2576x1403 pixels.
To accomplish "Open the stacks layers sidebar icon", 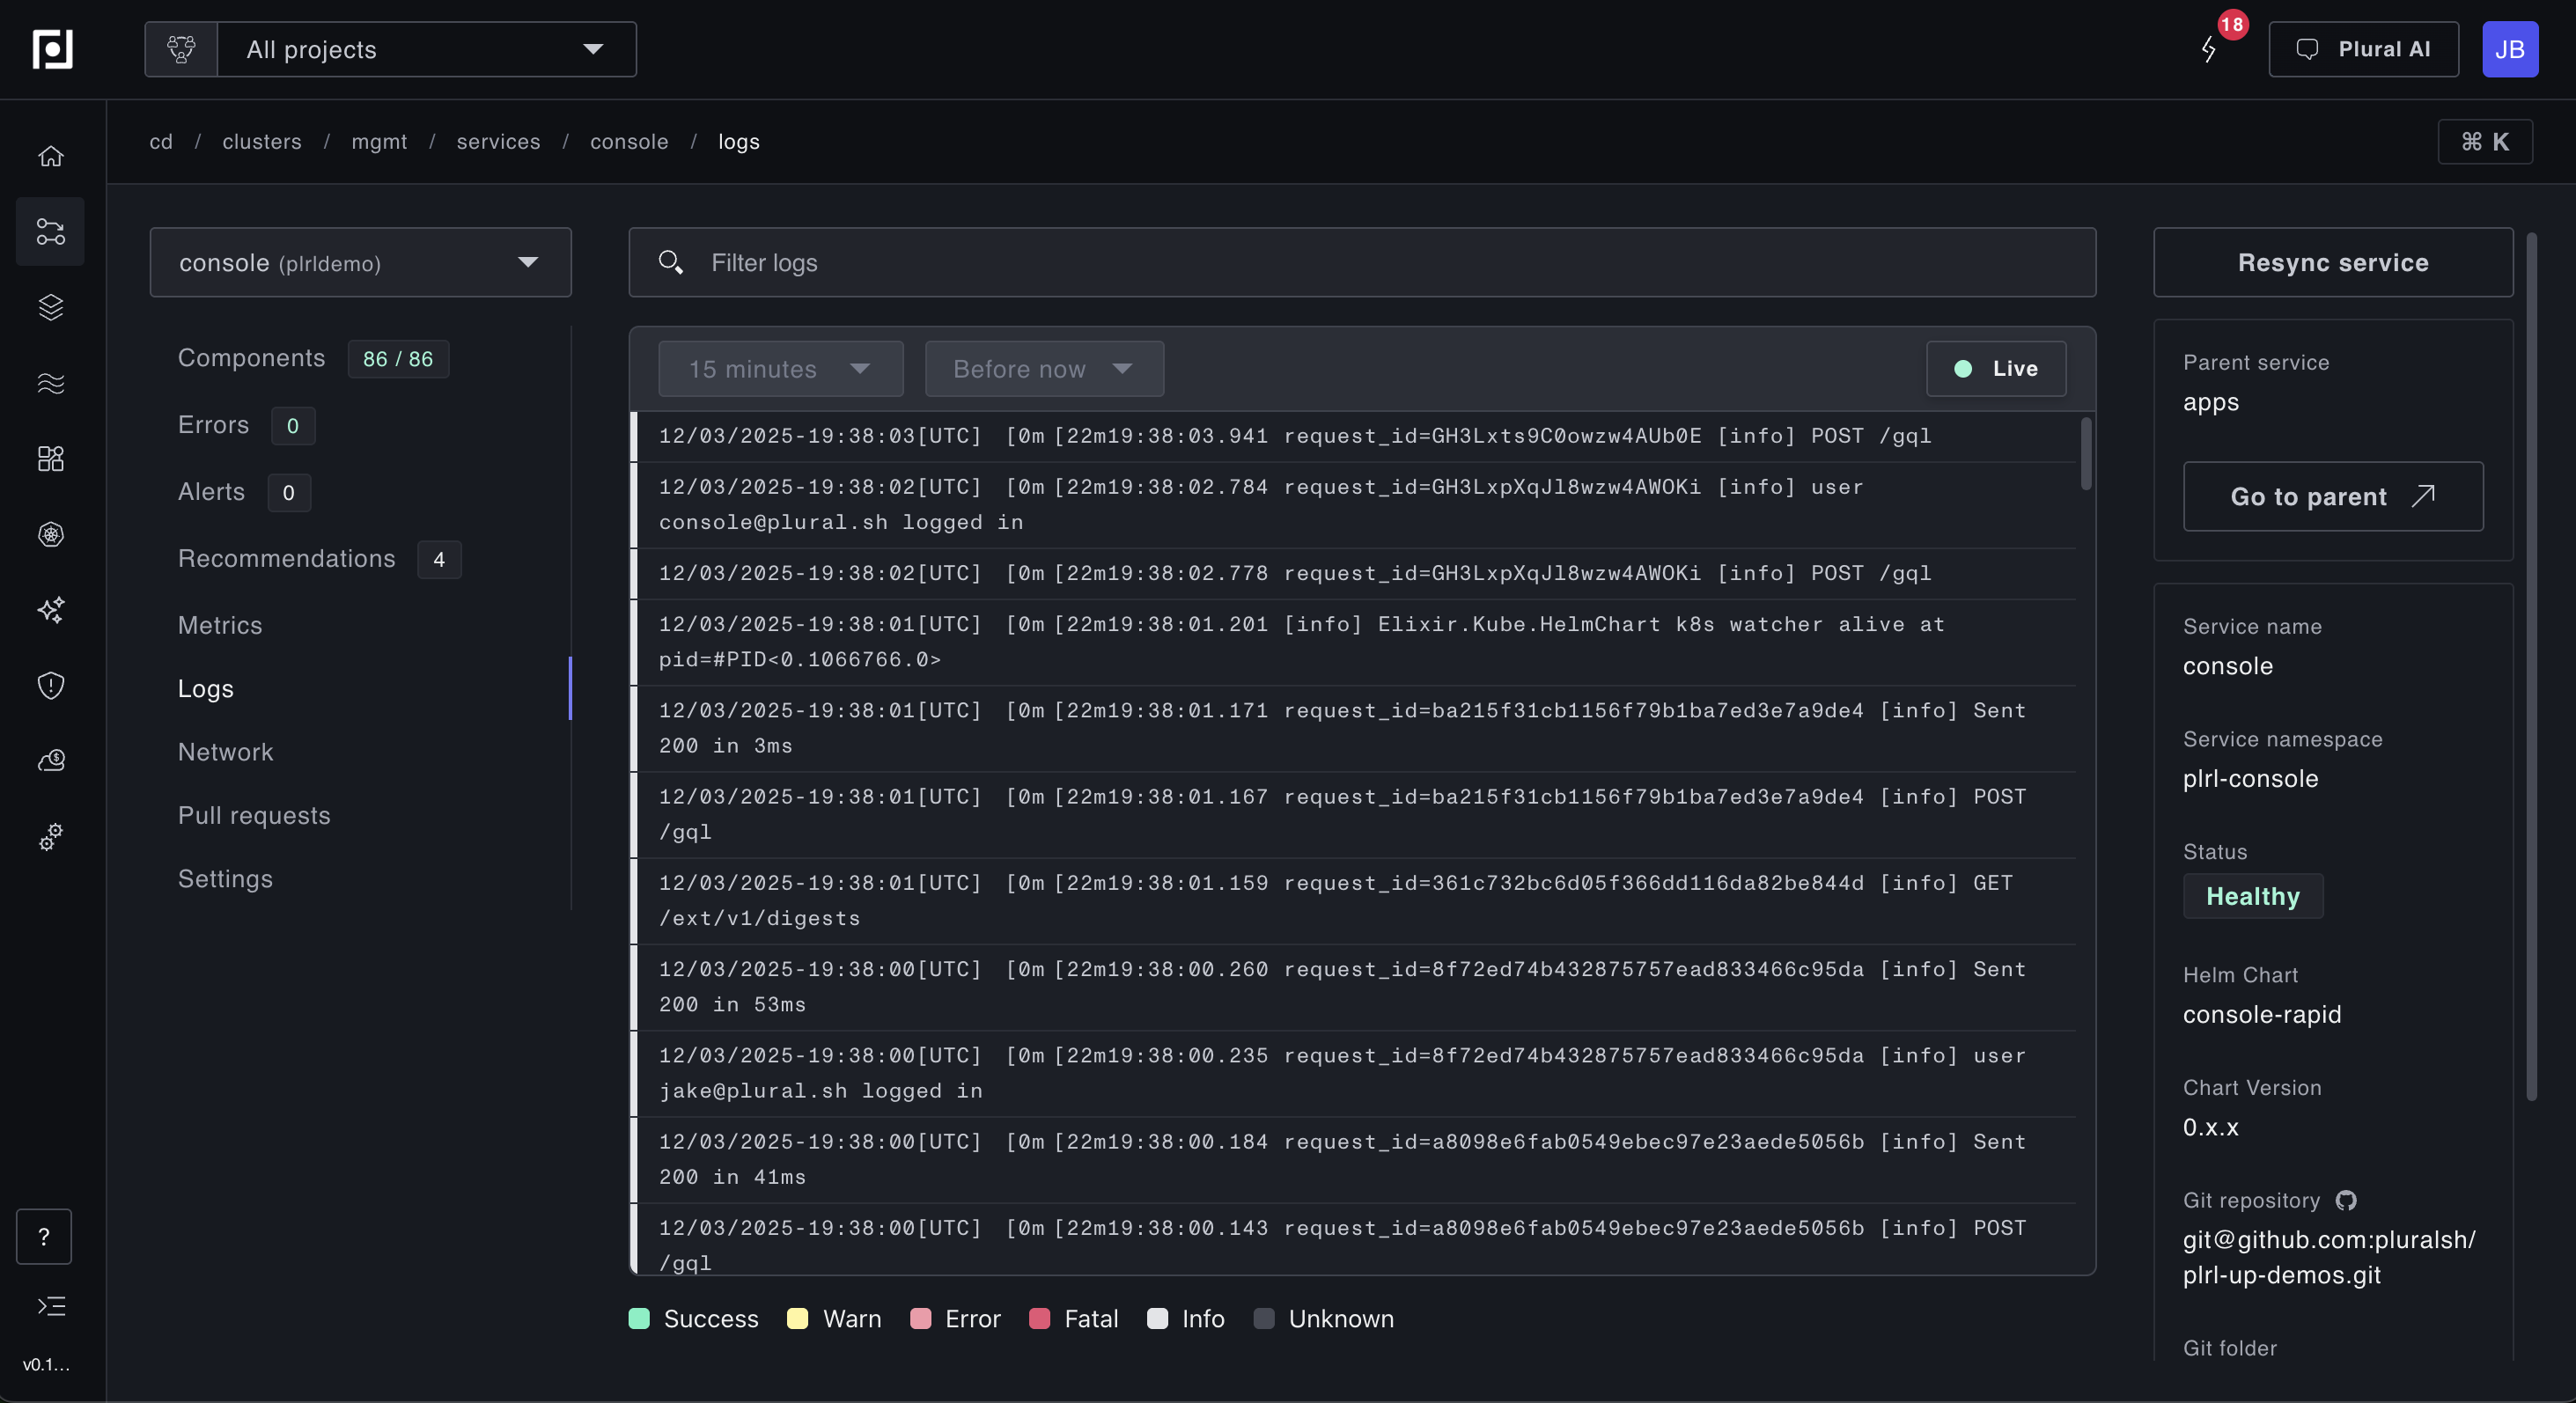I will [51, 307].
